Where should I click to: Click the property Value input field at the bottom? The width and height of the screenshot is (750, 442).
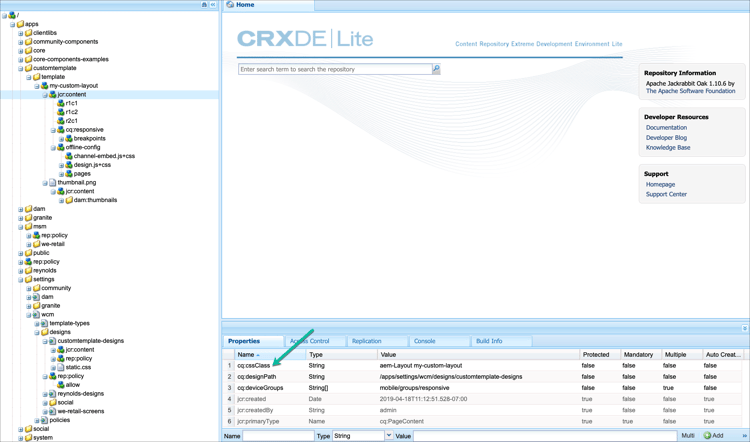coord(545,436)
